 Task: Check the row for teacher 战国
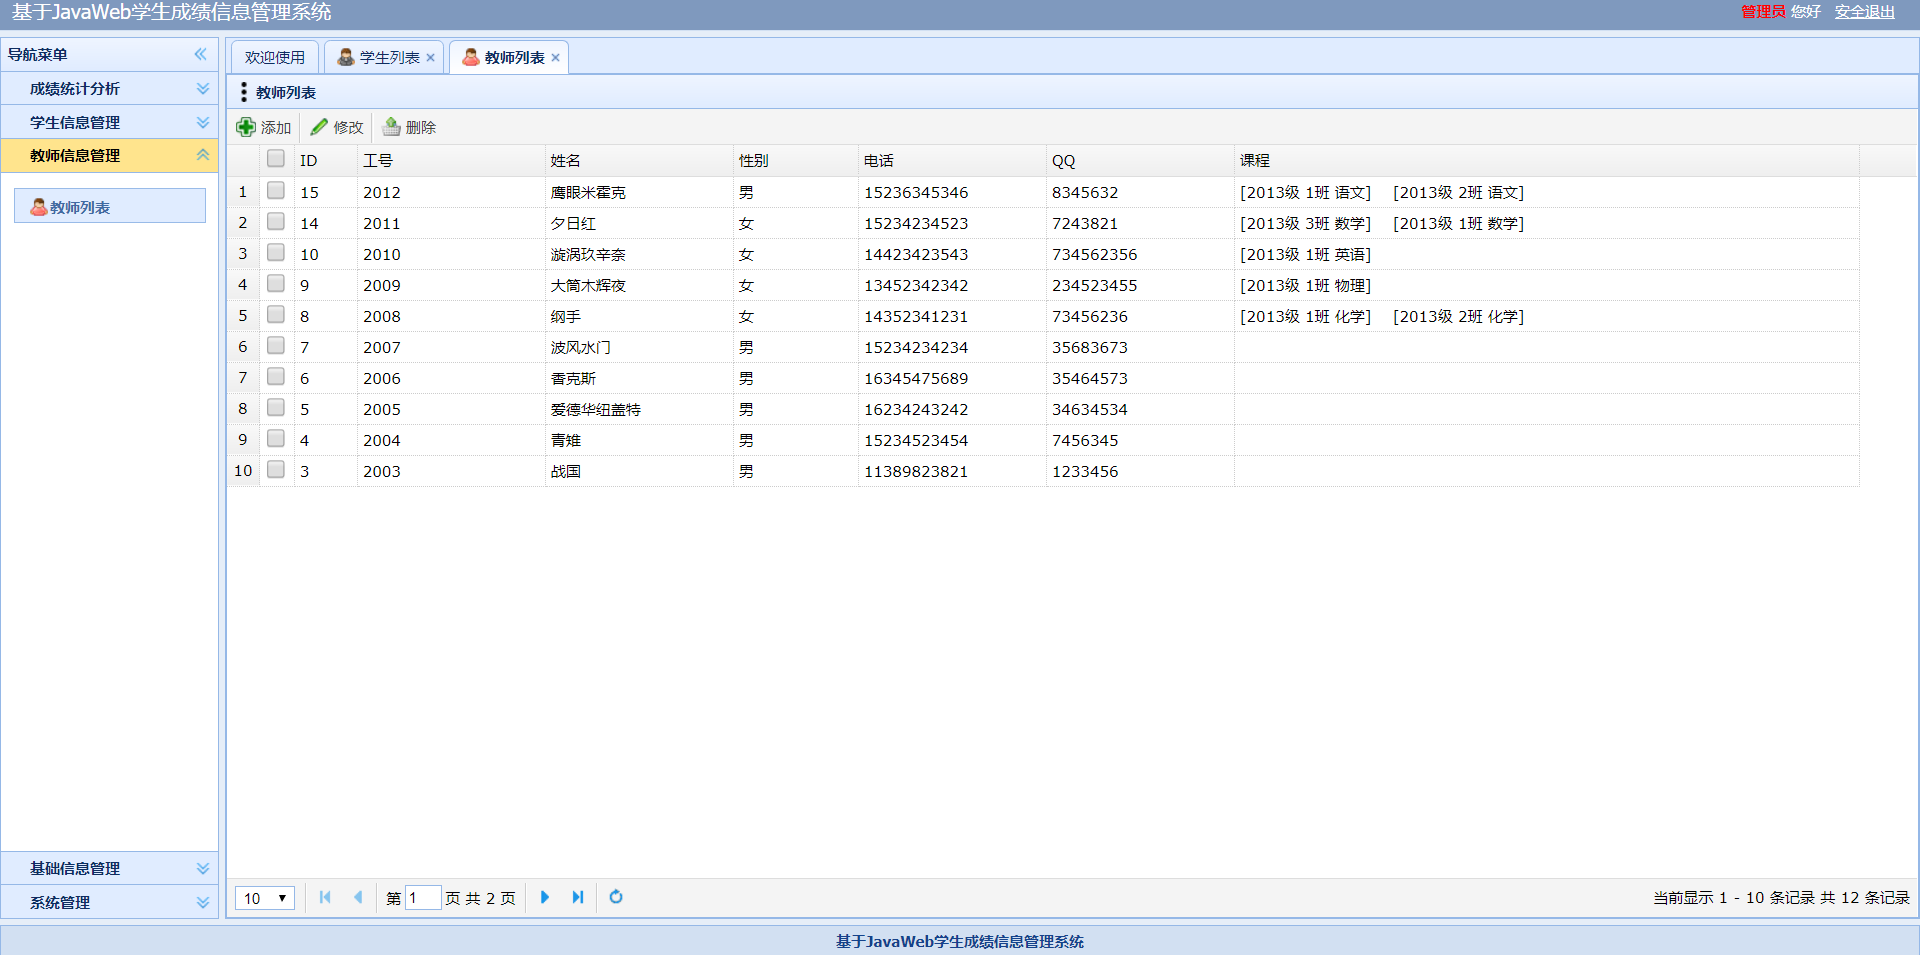(x=276, y=469)
